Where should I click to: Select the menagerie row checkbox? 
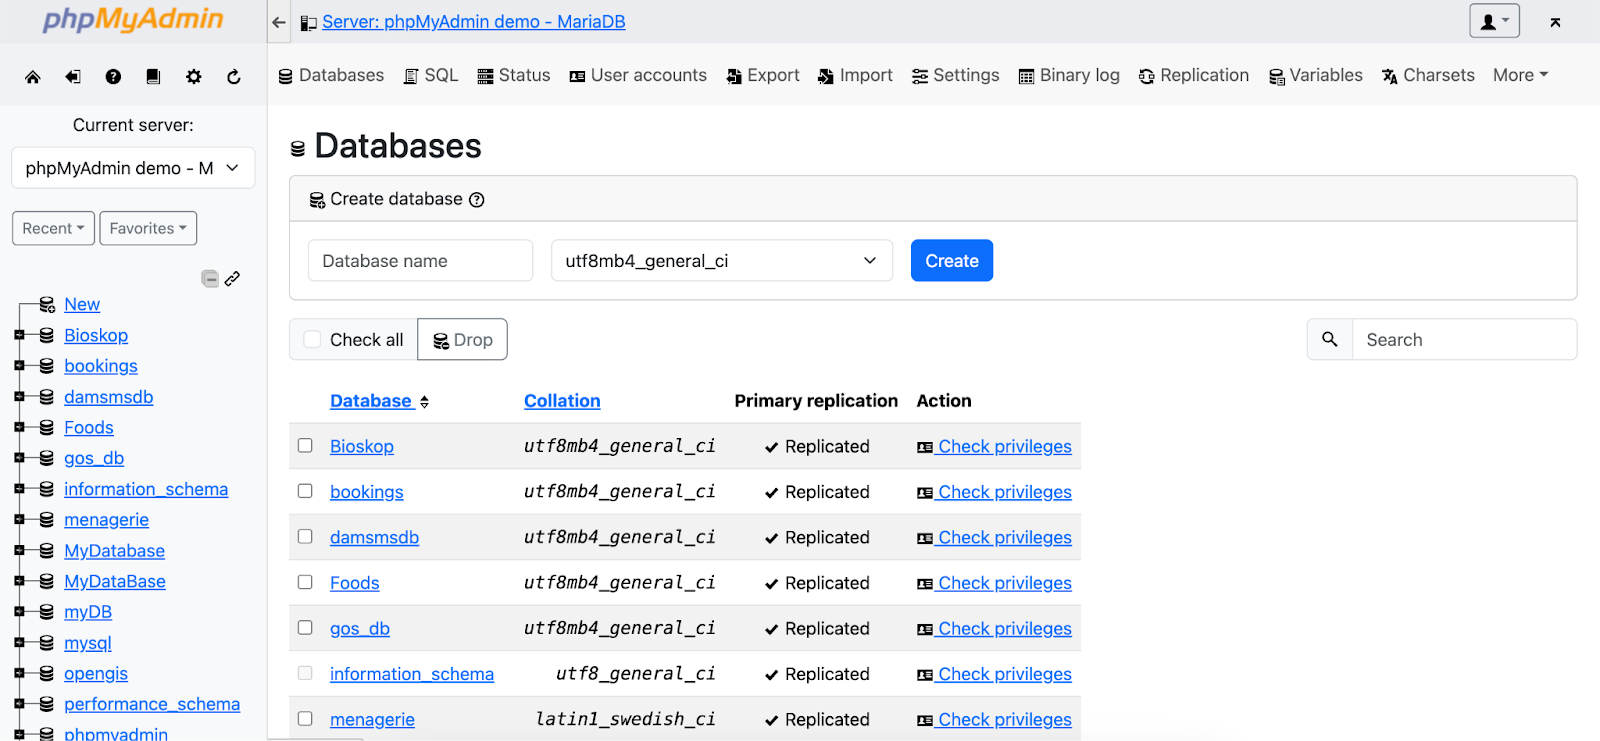305,719
